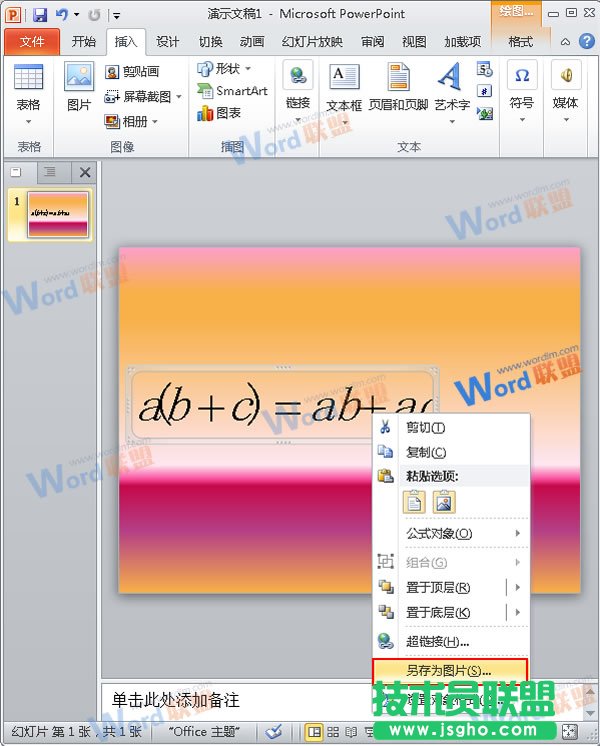
Task: Expand the 表格 dropdown arrow
Action: [29, 122]
